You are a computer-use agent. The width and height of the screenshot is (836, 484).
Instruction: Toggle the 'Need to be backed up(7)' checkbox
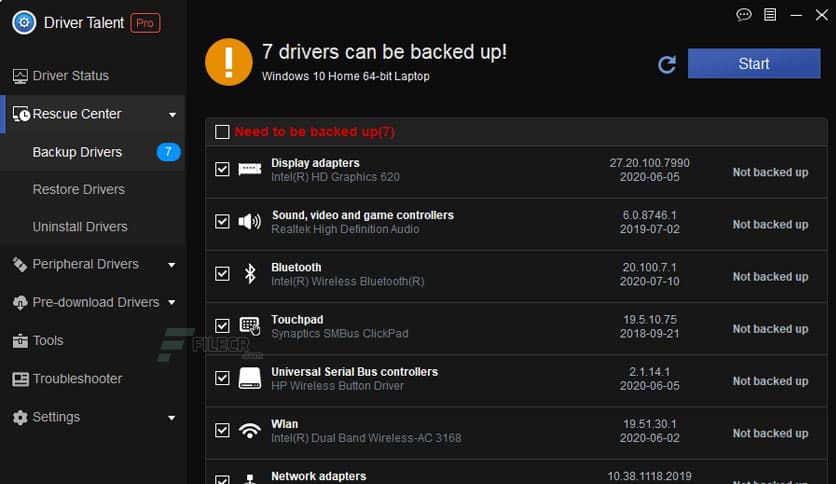pos(222,132)
